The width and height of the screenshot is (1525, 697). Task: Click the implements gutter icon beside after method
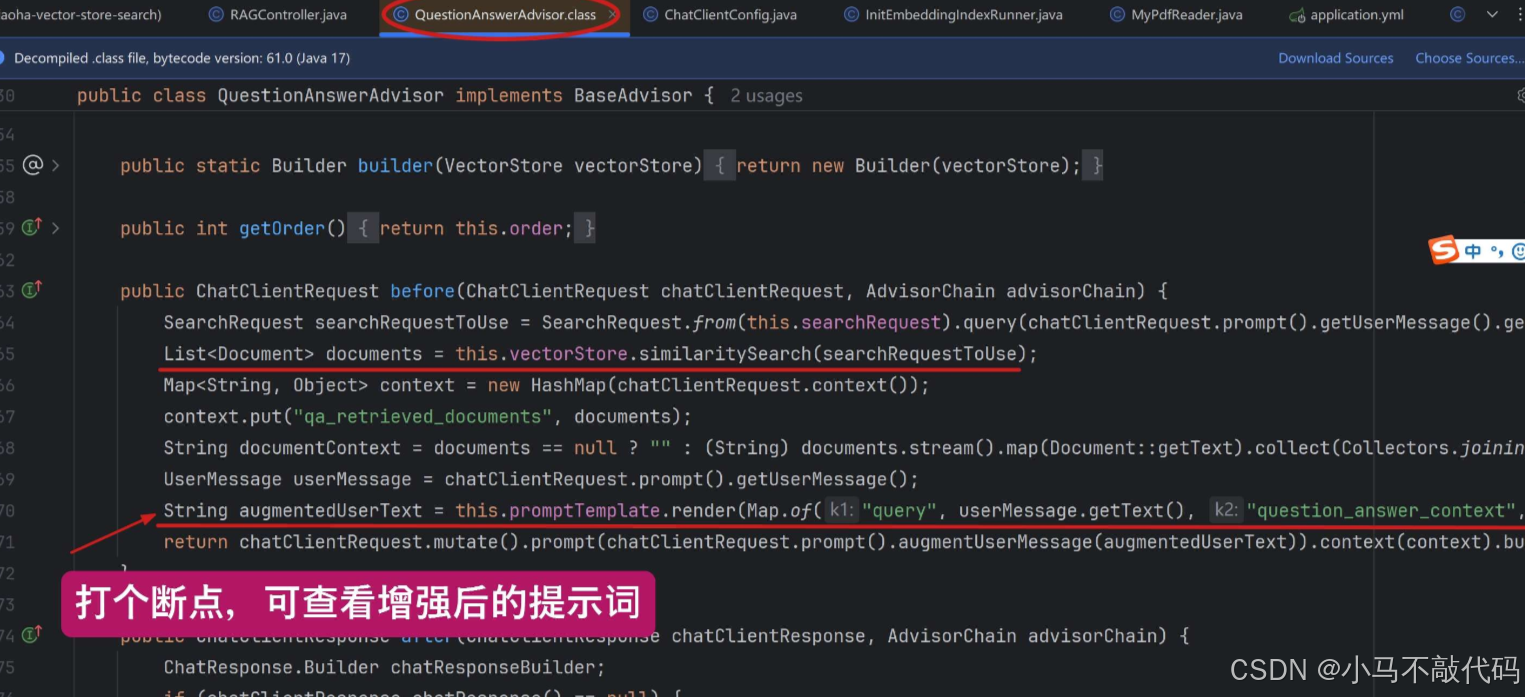click(31, 634)
